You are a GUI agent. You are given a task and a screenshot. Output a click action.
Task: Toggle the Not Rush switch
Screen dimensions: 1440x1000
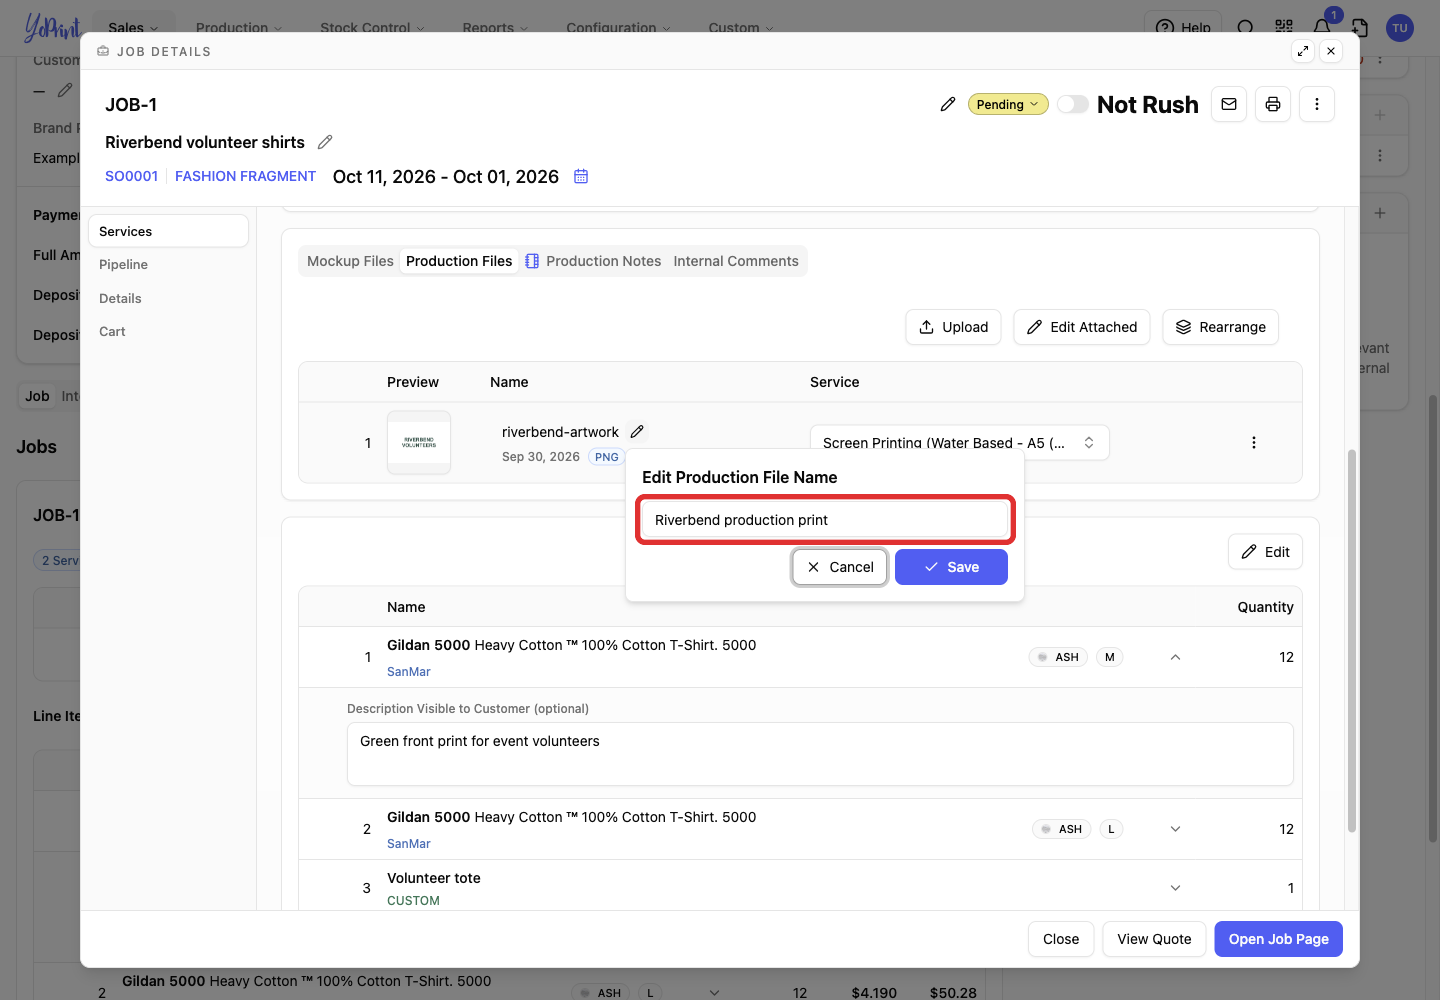(x=1073, y=104)
